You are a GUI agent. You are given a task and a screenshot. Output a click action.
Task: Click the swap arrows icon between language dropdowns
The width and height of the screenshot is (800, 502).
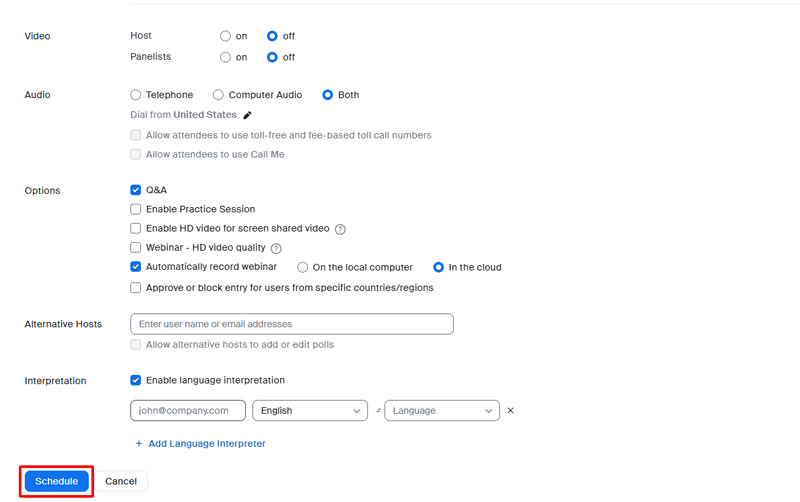378,411
